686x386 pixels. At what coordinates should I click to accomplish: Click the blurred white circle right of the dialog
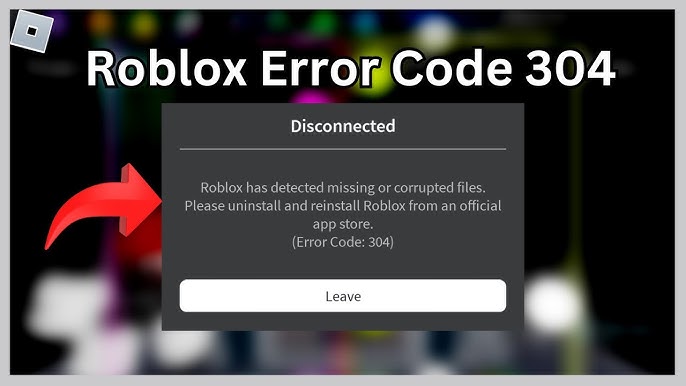point(553,304)
